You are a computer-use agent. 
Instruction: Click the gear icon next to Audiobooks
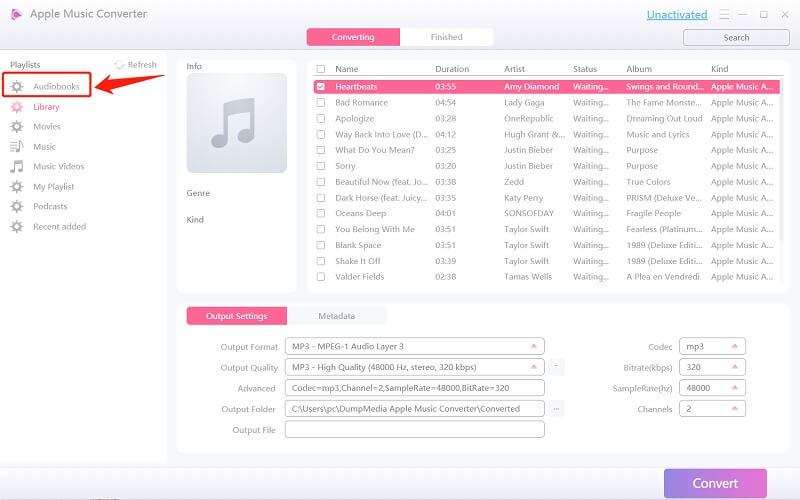click(17, 87)
